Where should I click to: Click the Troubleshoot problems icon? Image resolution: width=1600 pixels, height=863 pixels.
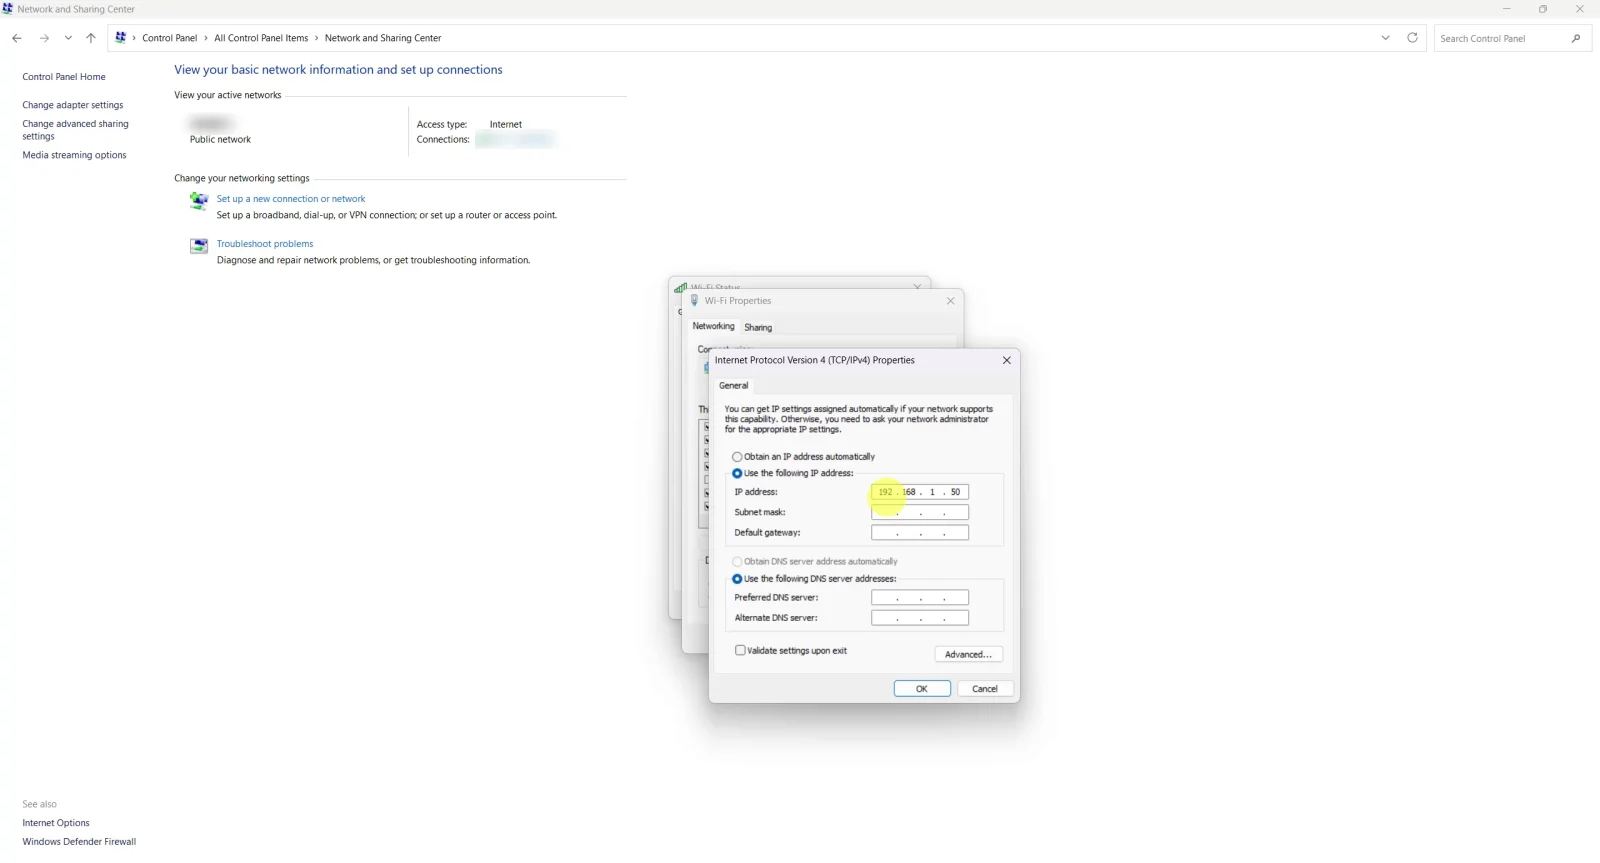(x=199, y=246)
